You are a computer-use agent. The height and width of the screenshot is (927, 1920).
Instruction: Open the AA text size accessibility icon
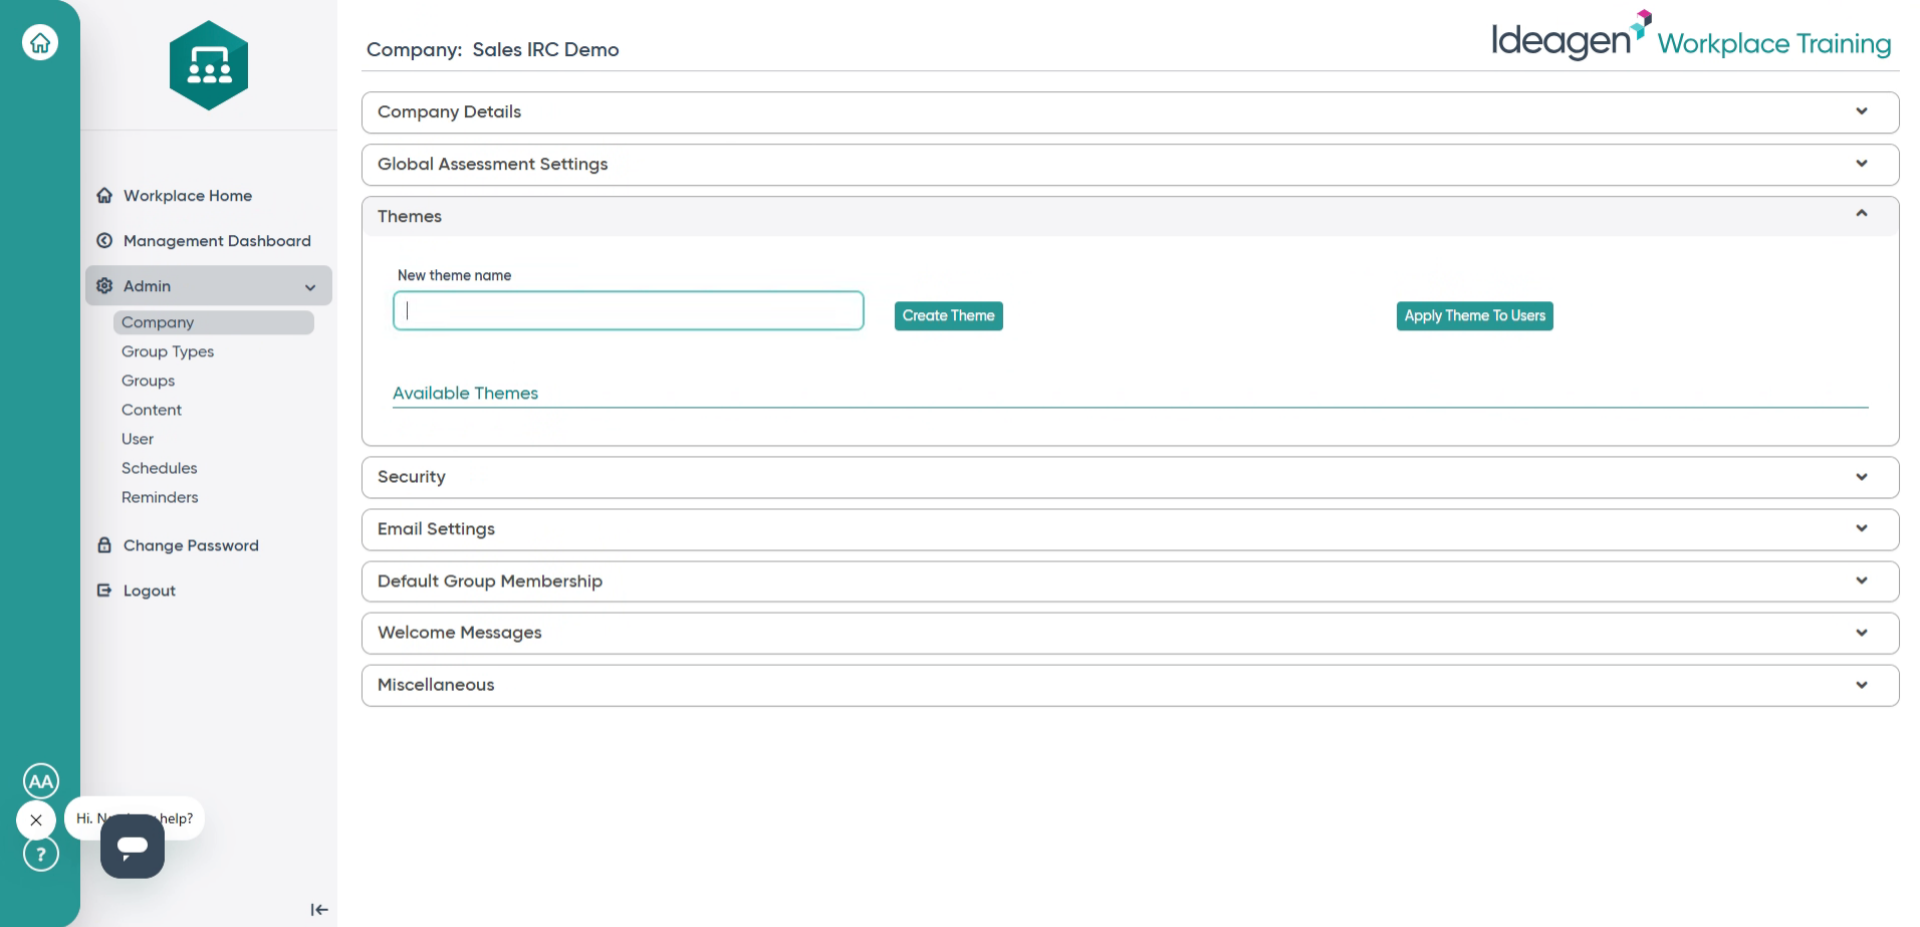pos(41,781)
